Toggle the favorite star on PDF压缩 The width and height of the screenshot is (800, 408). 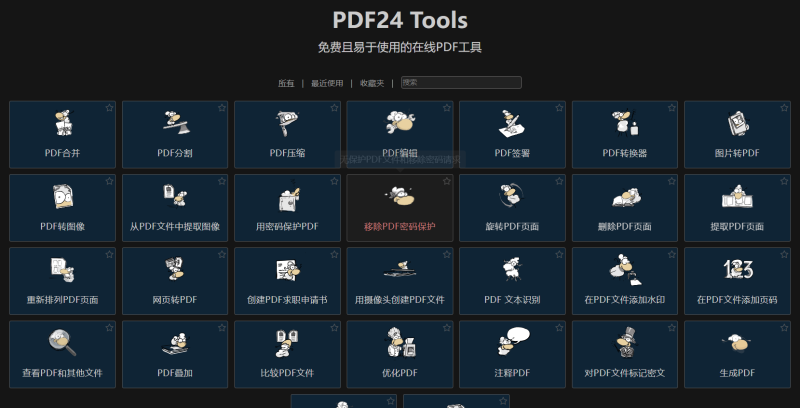point(334,108)
